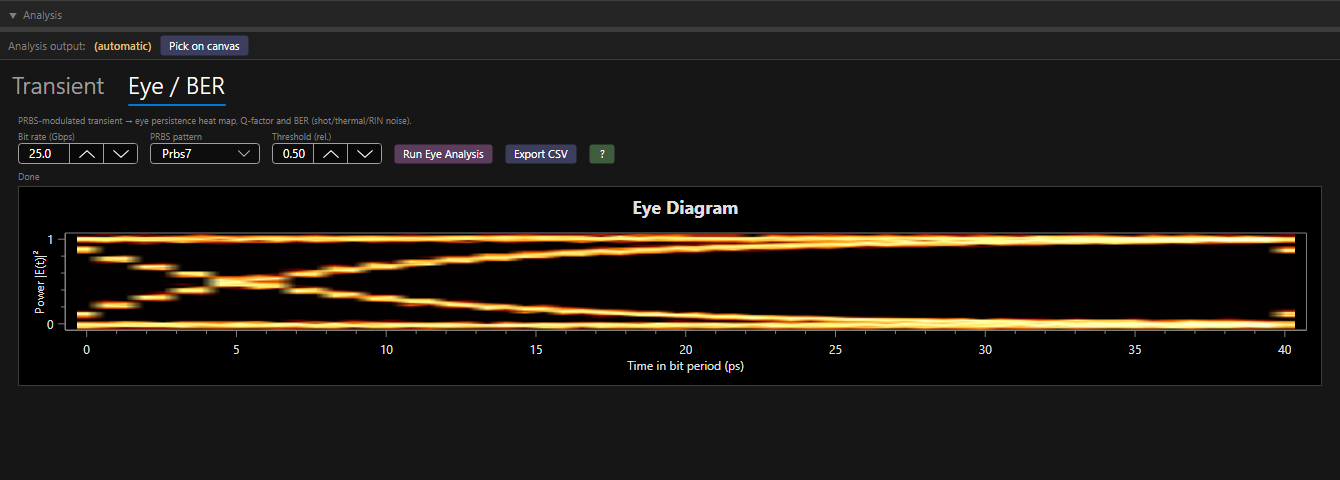Export results via Export CSV
Viewport: 1340px width, 480px height.
pos(541,154)
